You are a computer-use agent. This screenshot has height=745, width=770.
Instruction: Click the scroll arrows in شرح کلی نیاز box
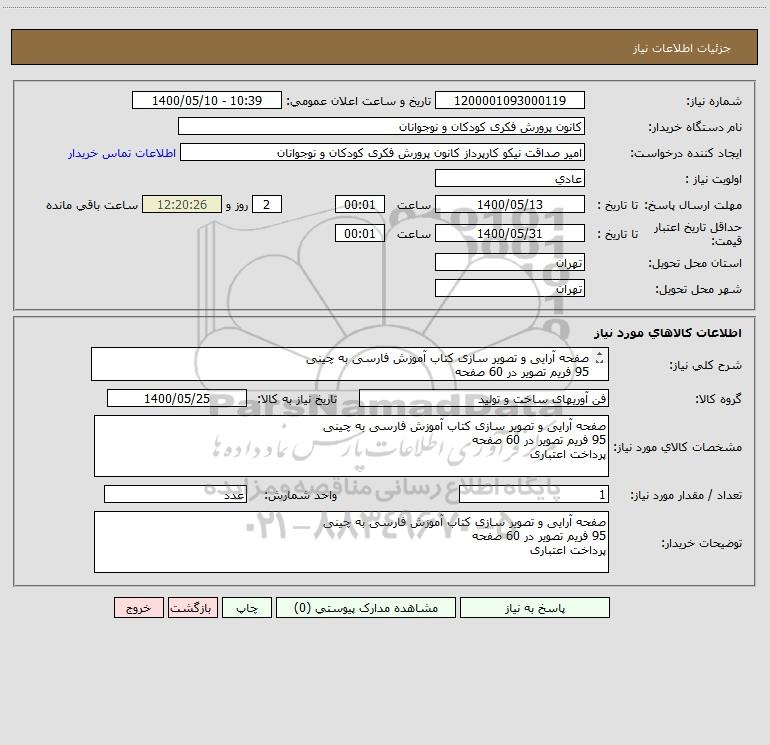click(599, 358)
